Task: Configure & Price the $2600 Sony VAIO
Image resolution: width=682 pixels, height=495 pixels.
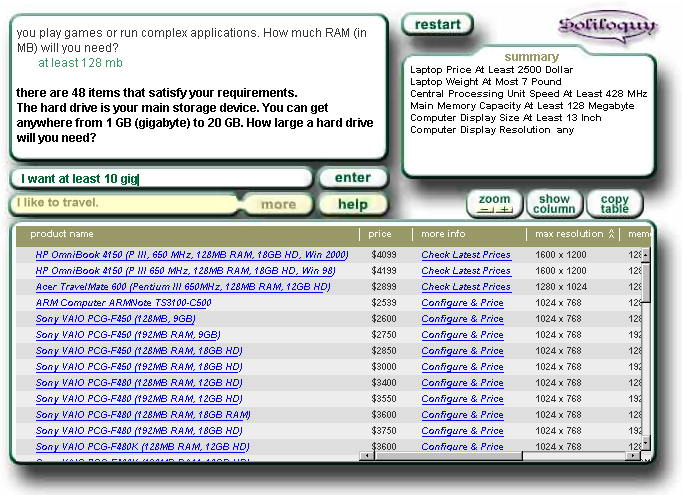Action: point(462,319)
